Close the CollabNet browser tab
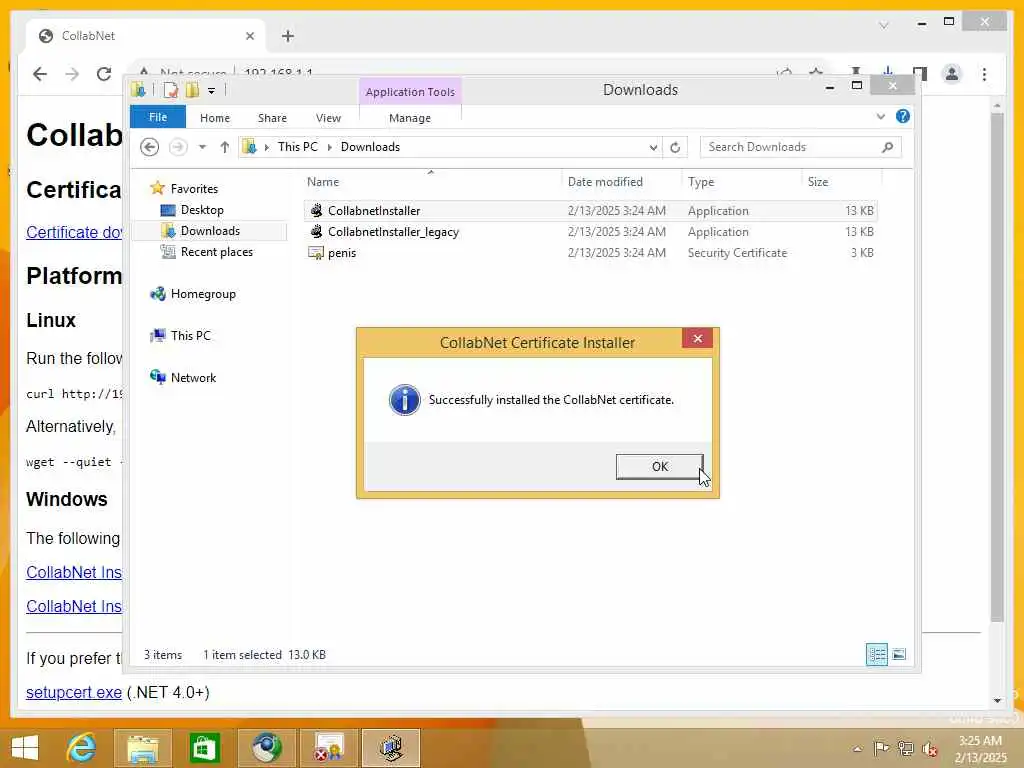This screenshot has width=1024, height=768. [249, 36]
